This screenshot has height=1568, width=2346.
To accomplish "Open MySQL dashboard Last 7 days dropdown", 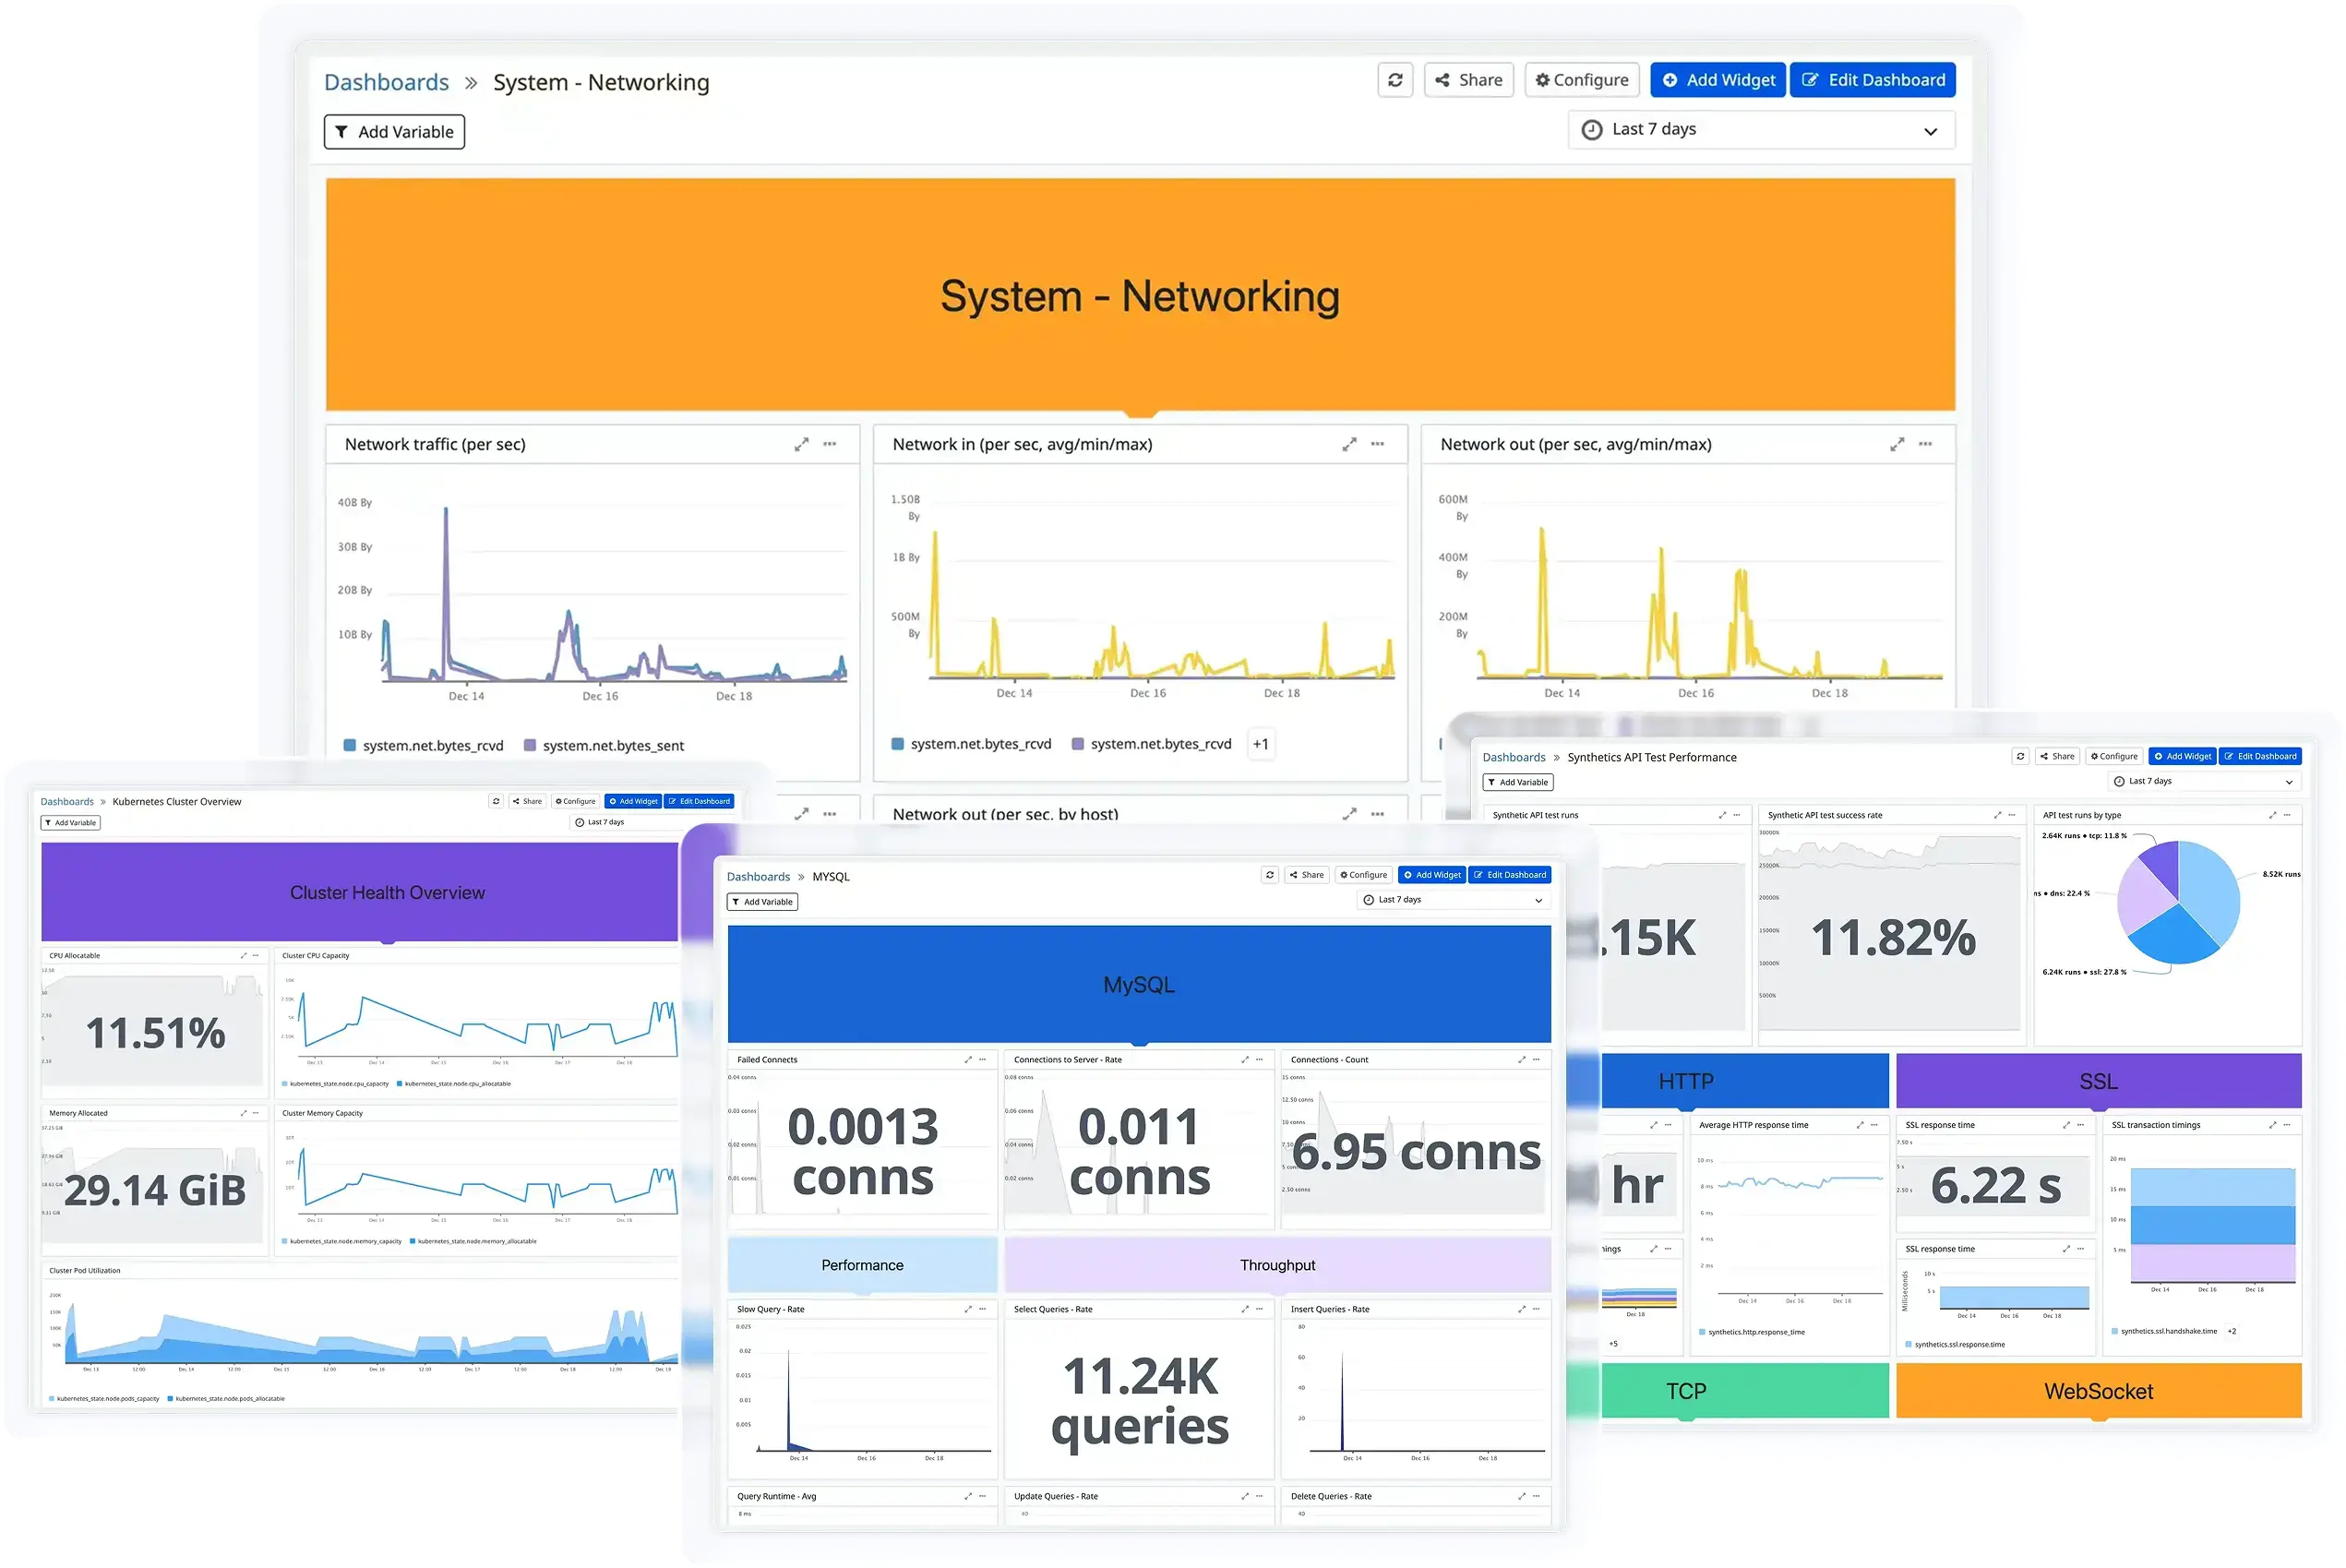I will click(1454, 900).
